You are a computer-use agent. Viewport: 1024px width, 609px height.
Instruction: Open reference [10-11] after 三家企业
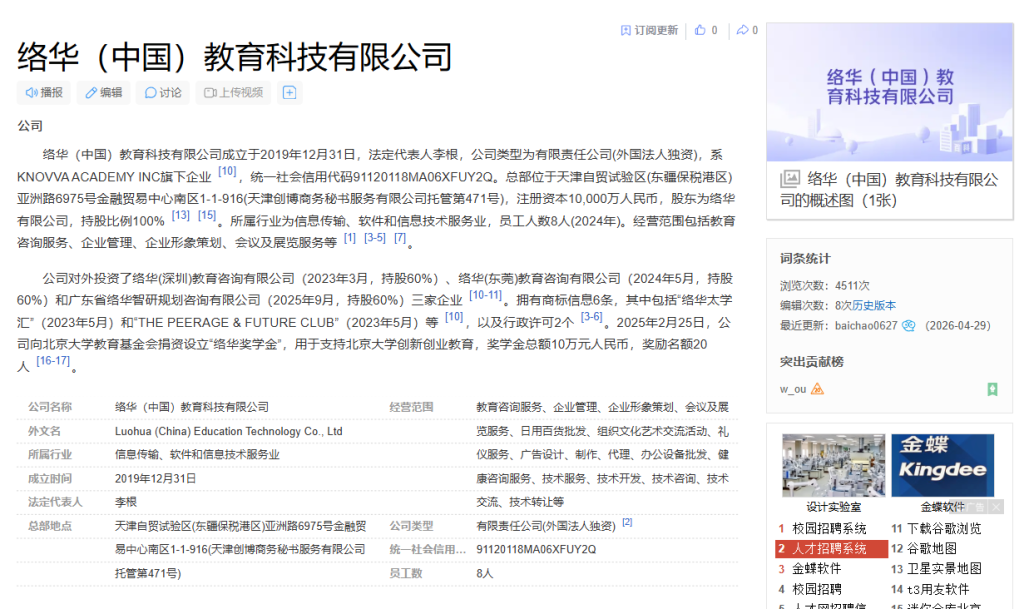pyautogui.click(x=486, y=295)
